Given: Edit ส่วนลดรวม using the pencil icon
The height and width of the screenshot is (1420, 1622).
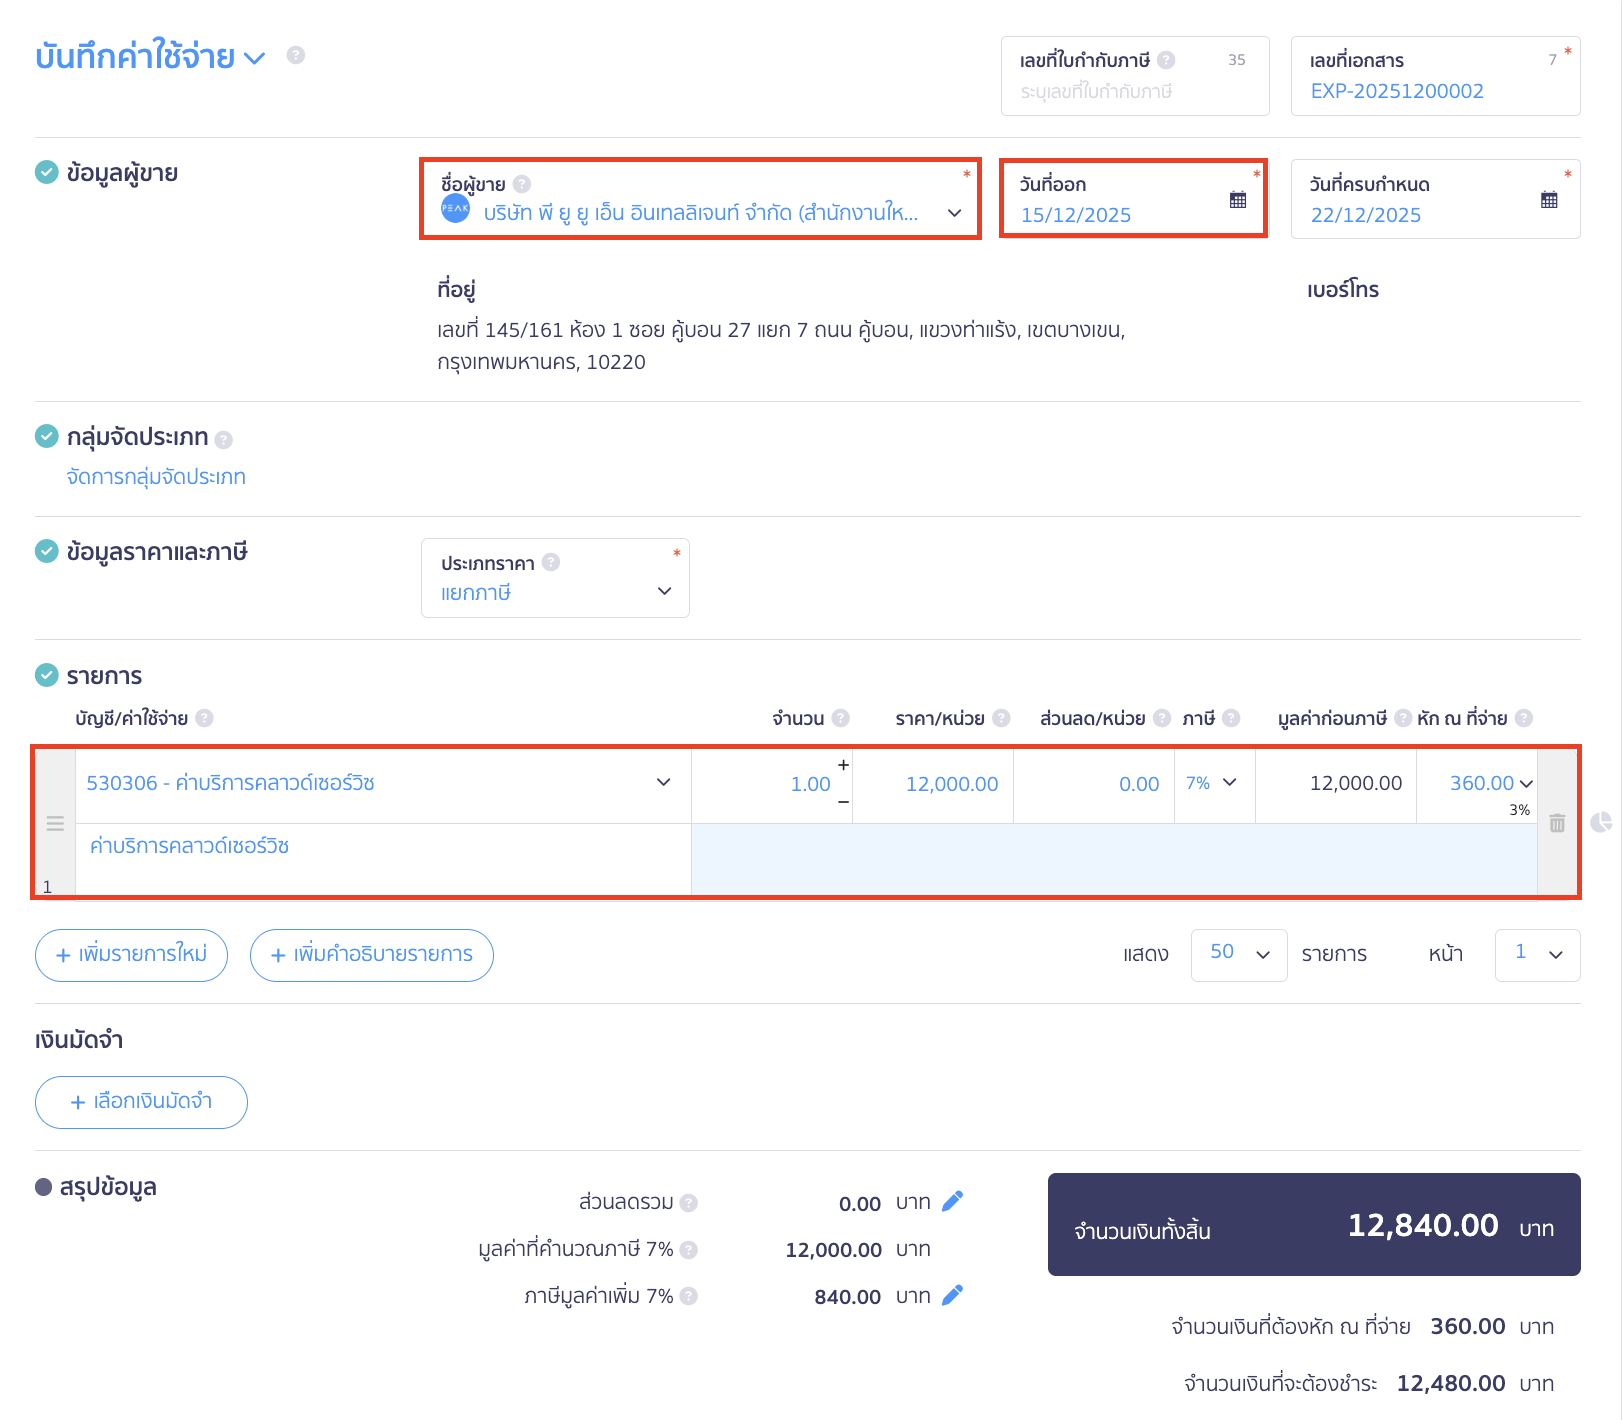Looking at the screenshot, I should point(953,1201).
